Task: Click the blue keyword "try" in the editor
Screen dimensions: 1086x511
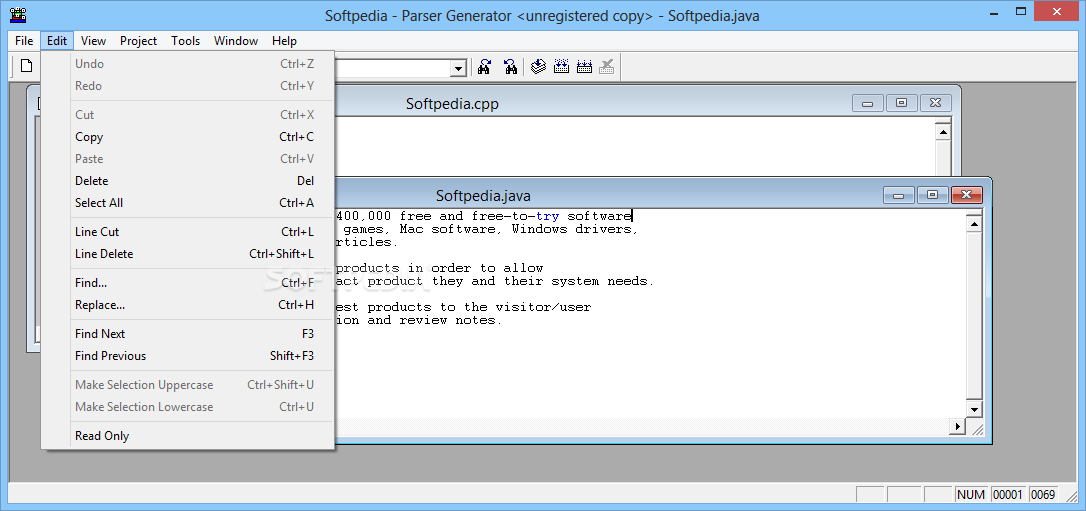Action: click(x=547, y=217)
